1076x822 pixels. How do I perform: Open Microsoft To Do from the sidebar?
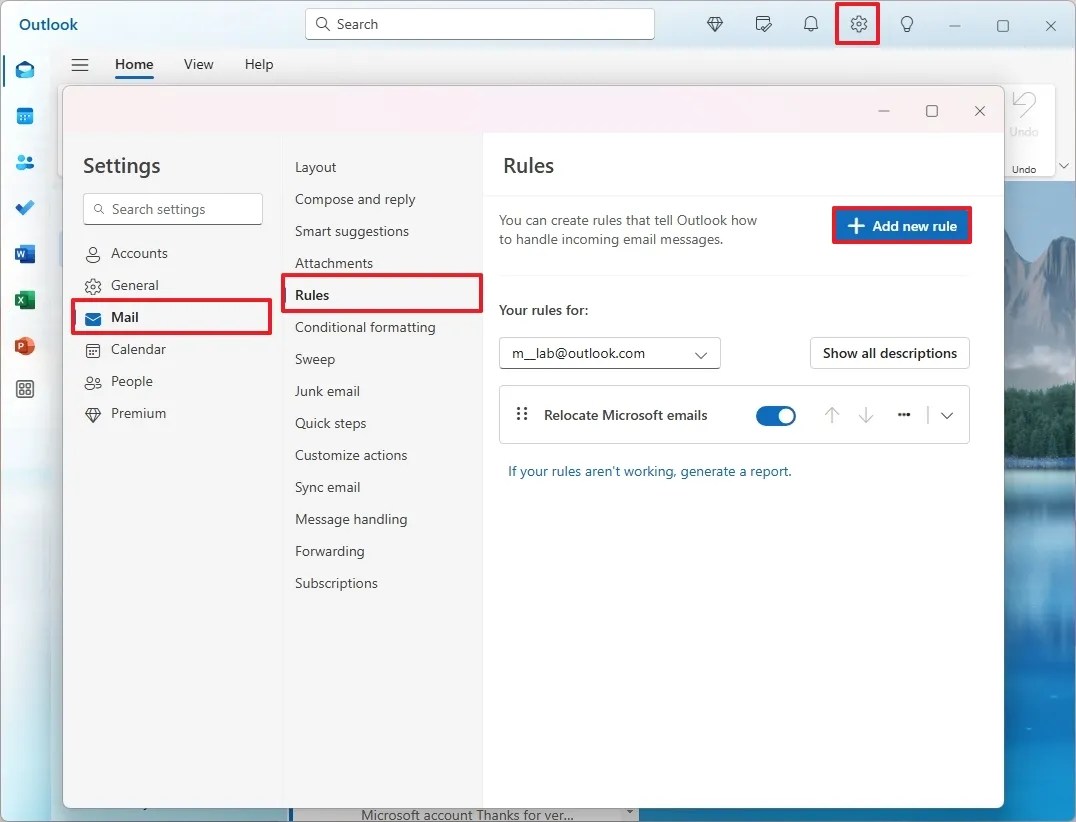click(x=24, y=208)
